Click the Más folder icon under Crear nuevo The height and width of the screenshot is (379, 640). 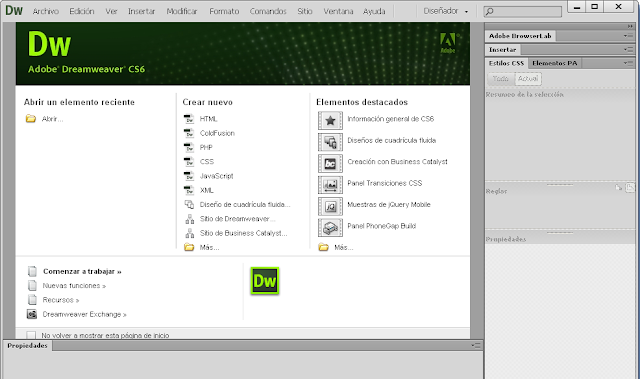pyautogui.click(x=189, y=247)
